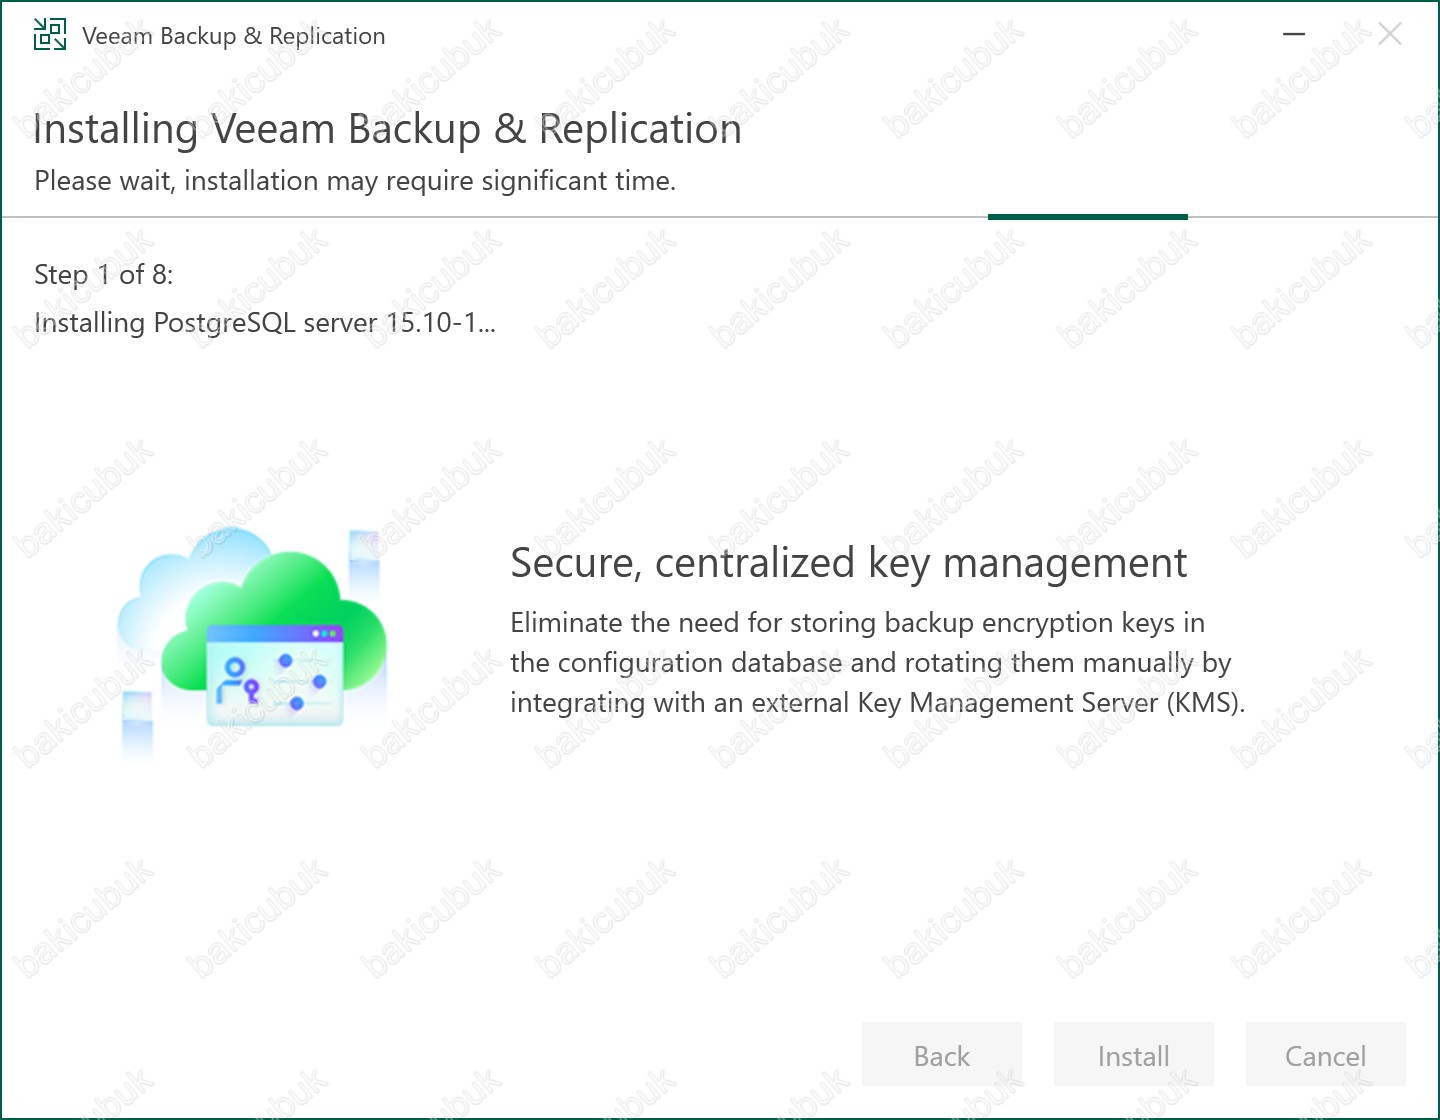Screen dimensions: 1440x1120
Task: Click the Veeam logo icon in title bar
Action: pyautogui.click(x=50, y=35)
